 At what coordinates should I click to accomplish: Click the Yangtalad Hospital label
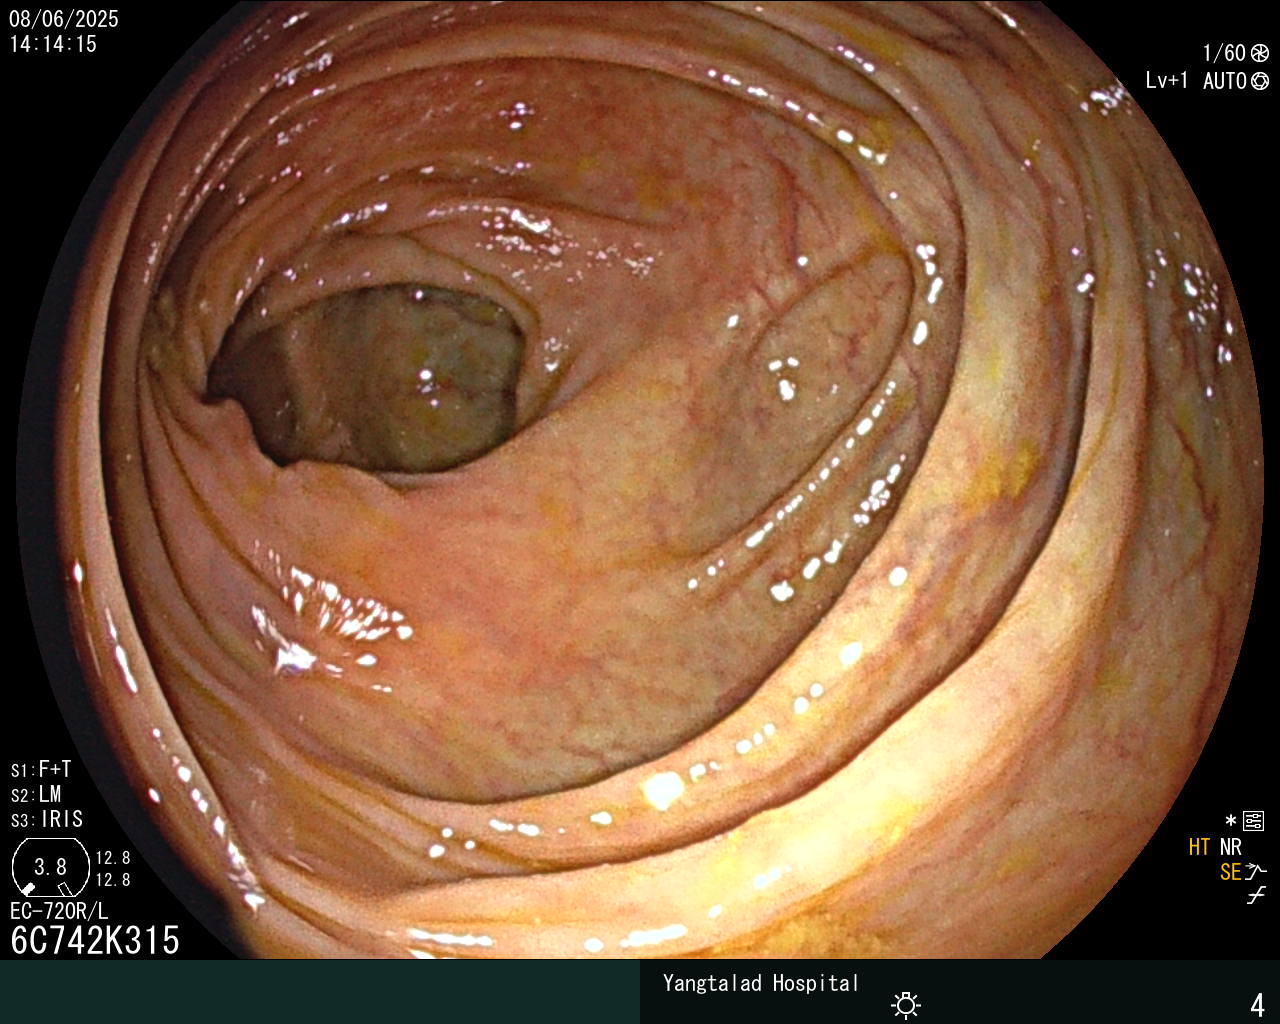761,984
